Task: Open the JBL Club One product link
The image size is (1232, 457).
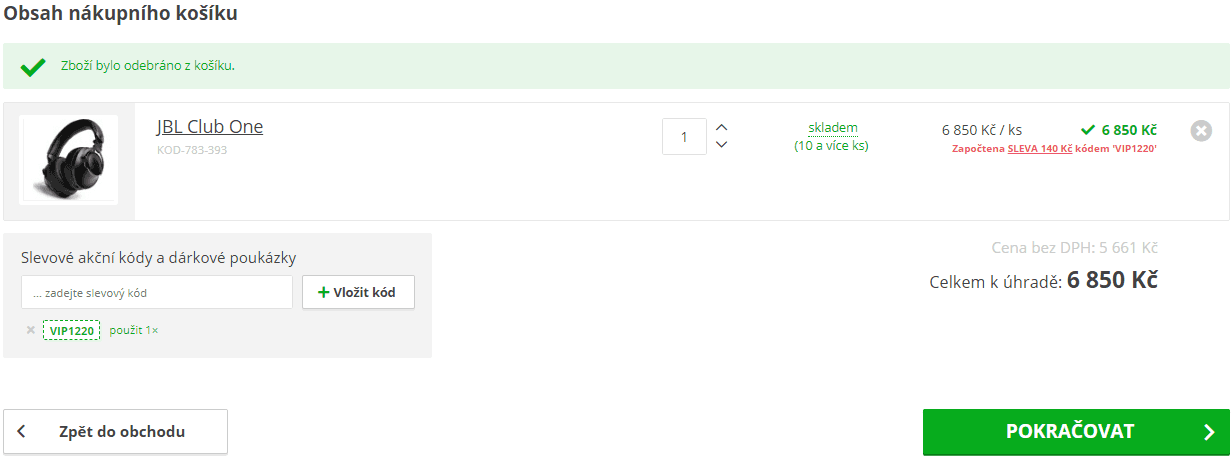Action: click(x=210, y=127)
